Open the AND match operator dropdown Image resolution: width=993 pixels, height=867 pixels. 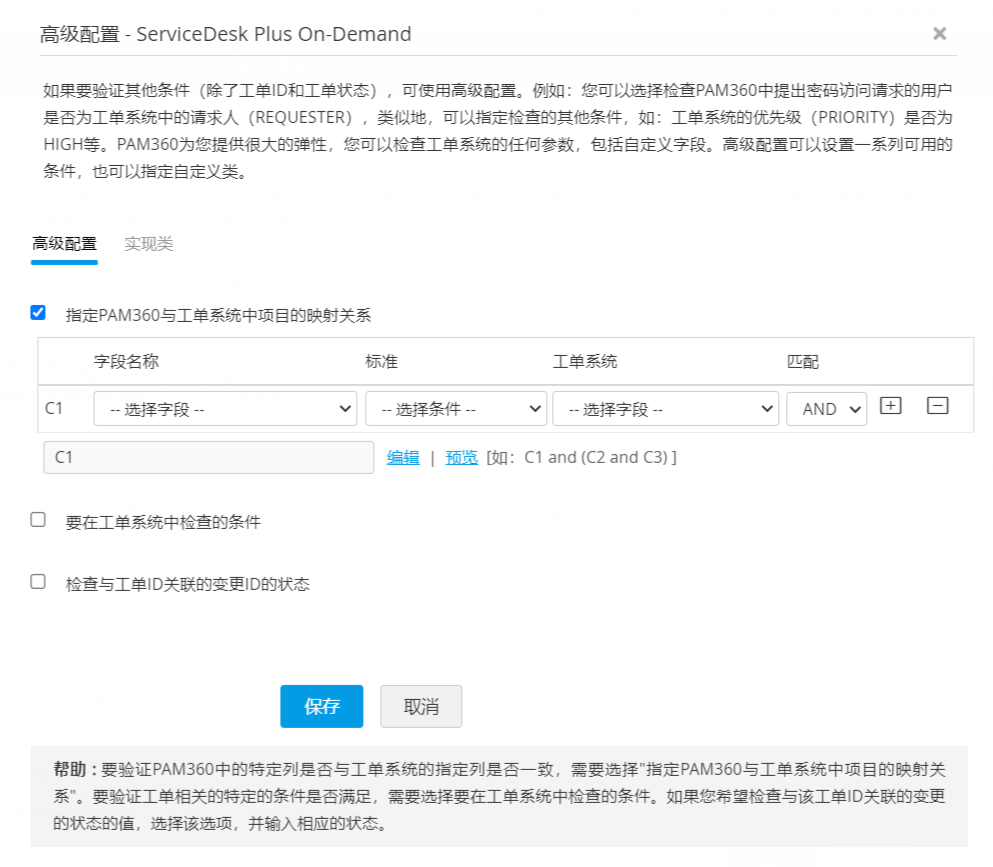click(826, 409)
